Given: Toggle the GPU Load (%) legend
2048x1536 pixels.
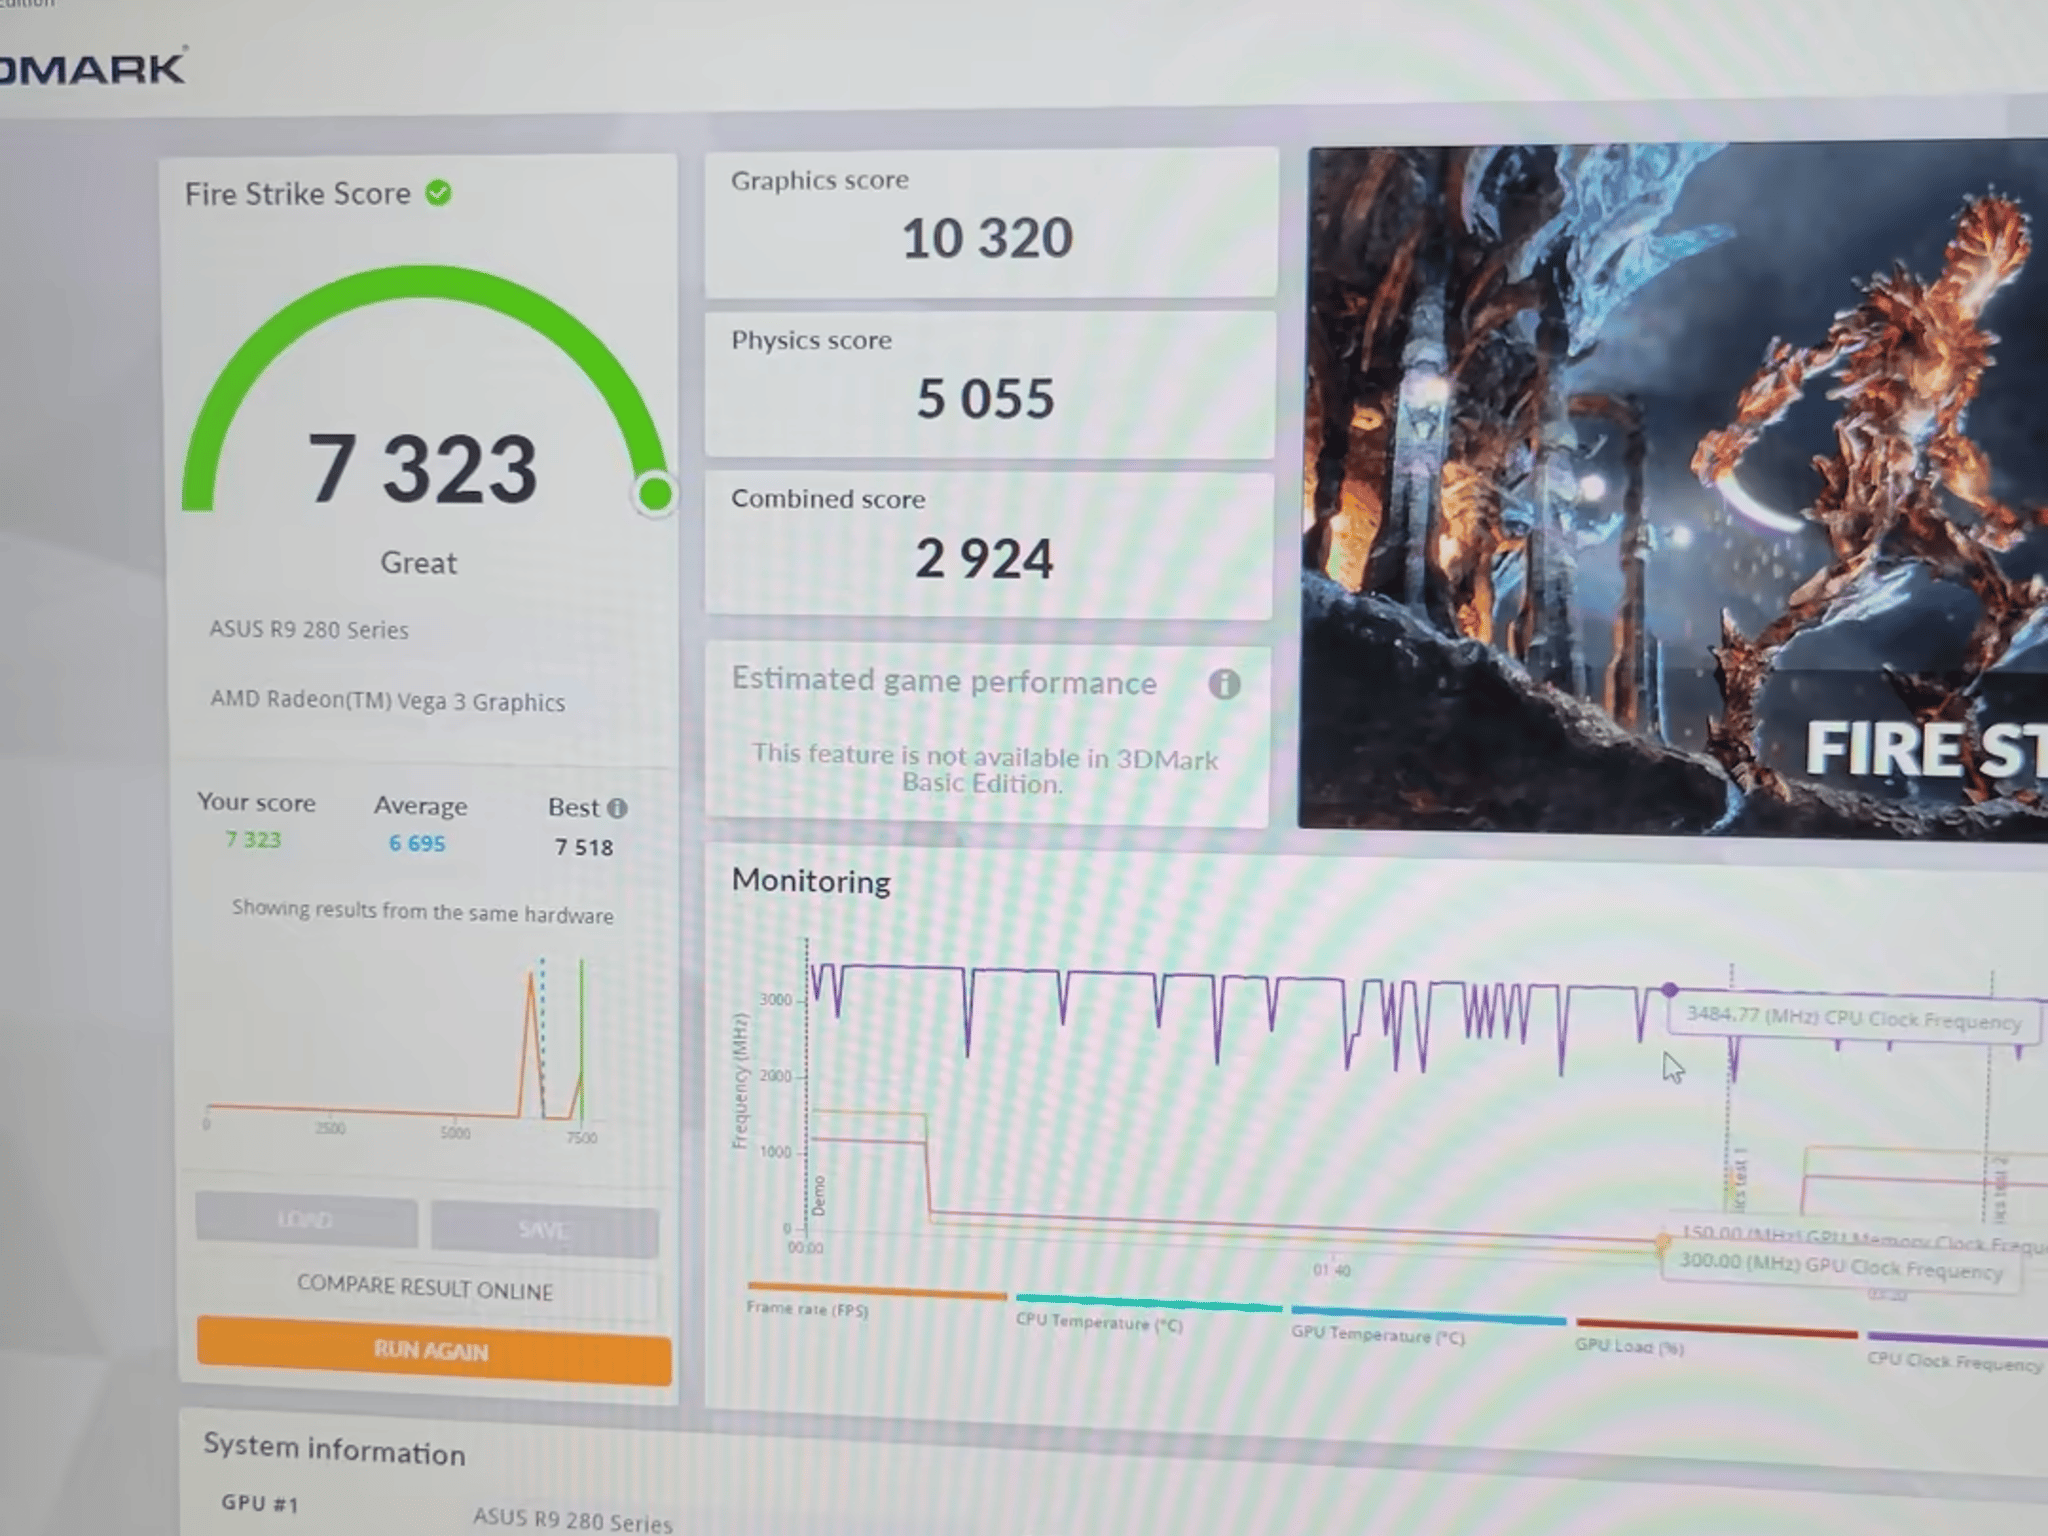Looking at the screenshot, I should 1716,1338.
